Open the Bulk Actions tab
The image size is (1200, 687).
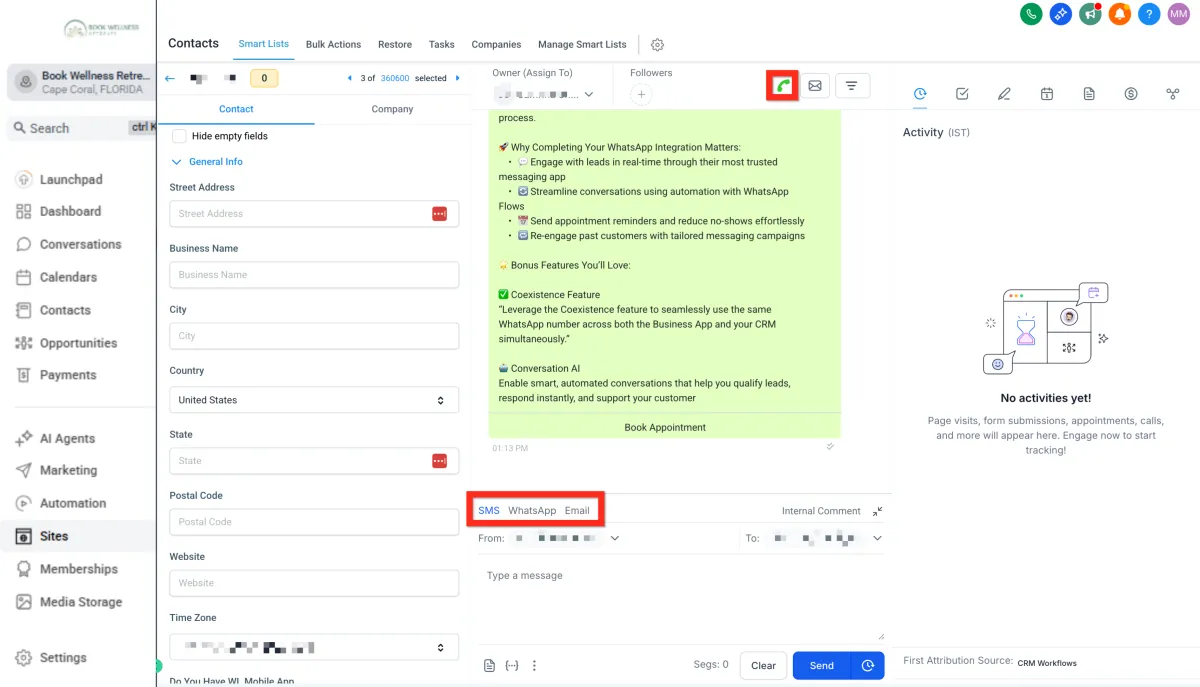tap(333, 45)
